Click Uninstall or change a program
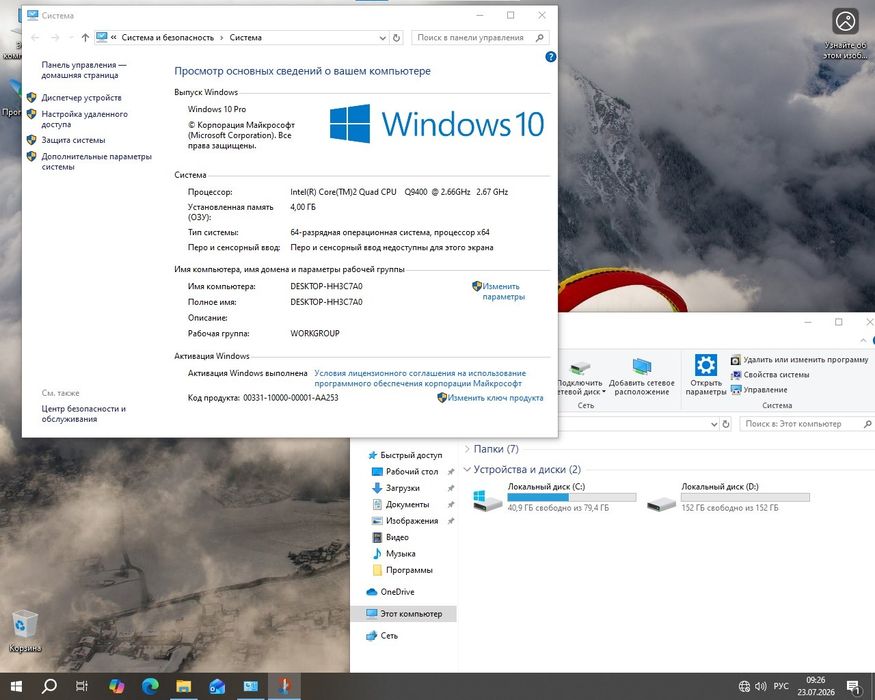The image size is (875, 700). click(805, 360)
